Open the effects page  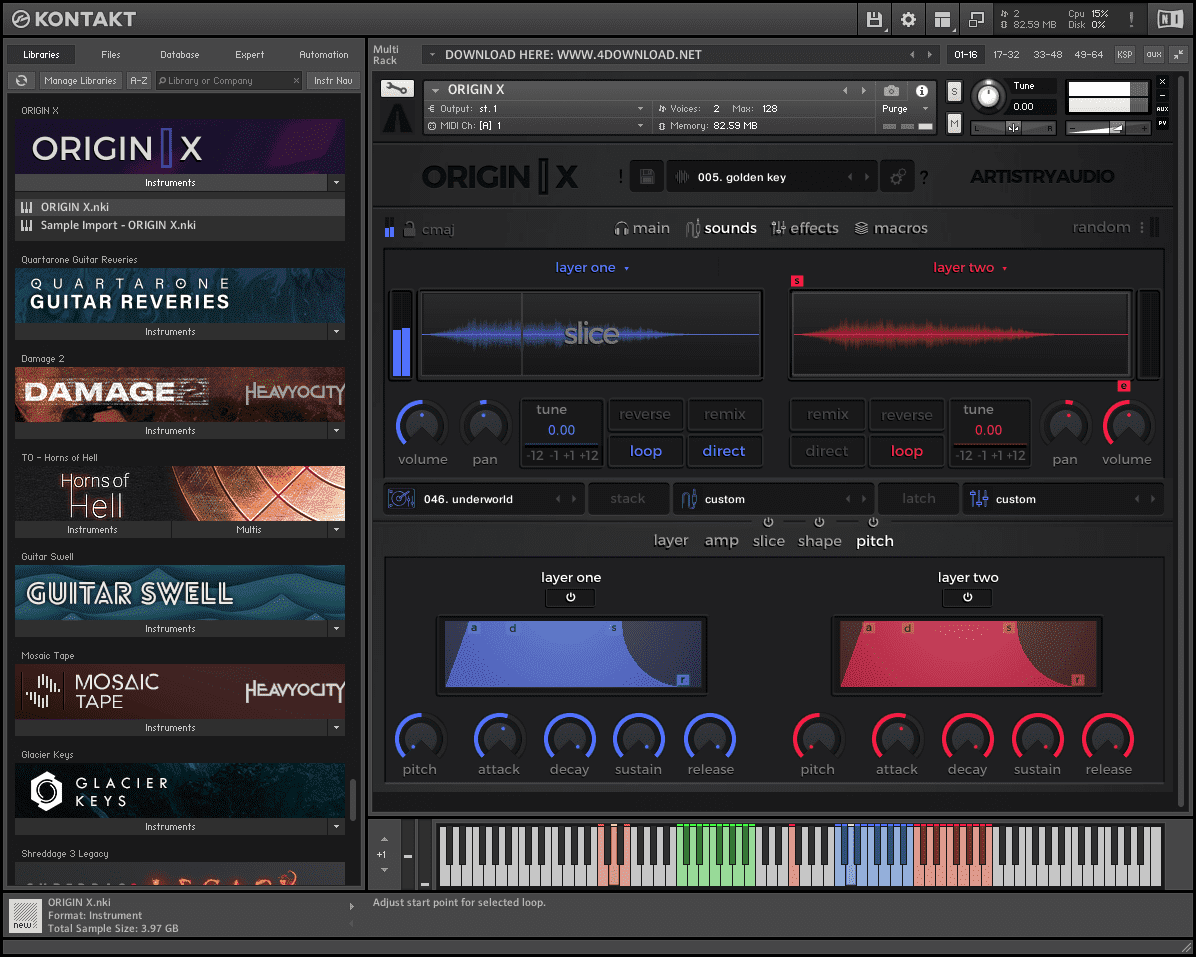(805, 228)
